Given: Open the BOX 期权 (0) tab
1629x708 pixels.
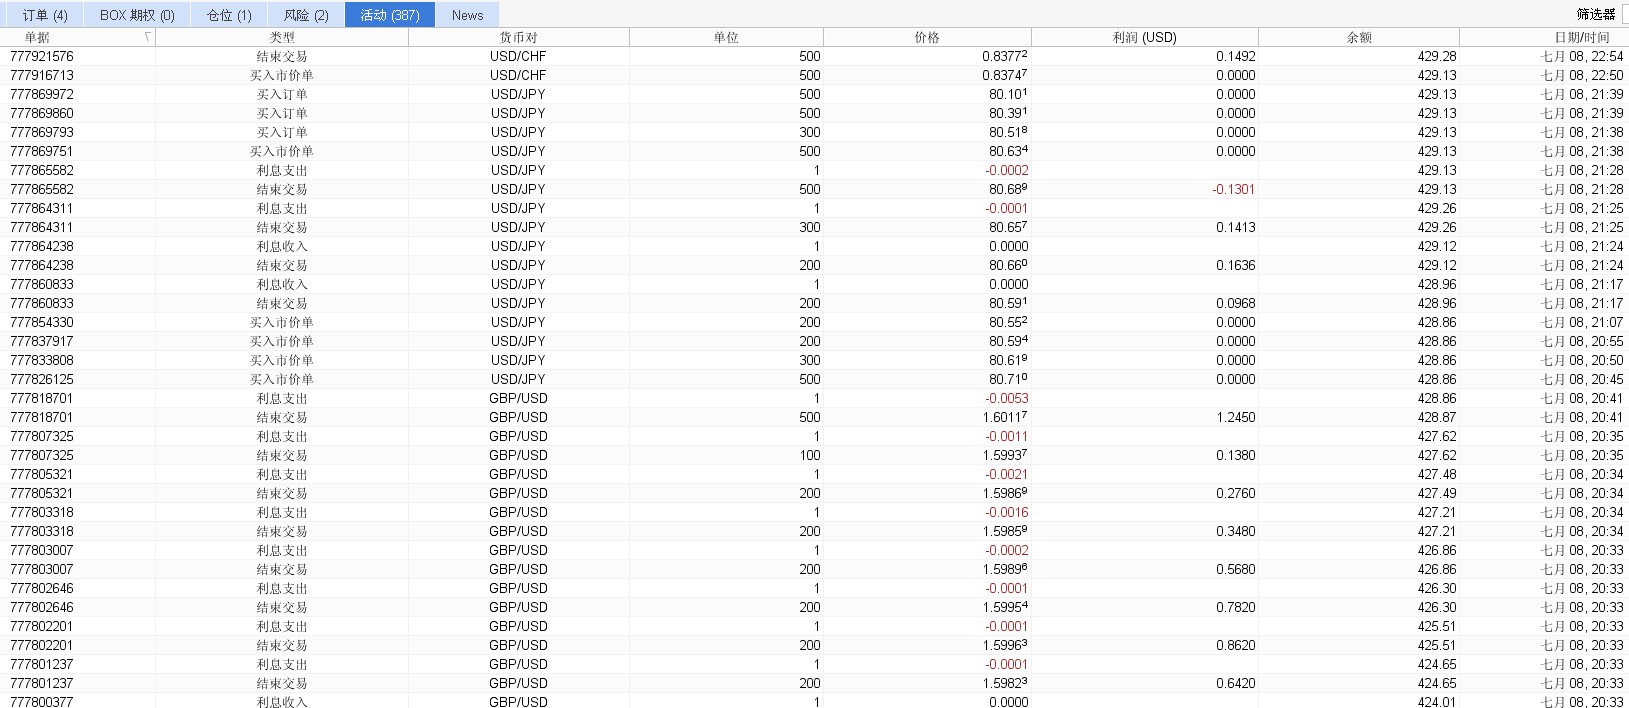Looking at the screenshot, I should click(x=137, y=15).
